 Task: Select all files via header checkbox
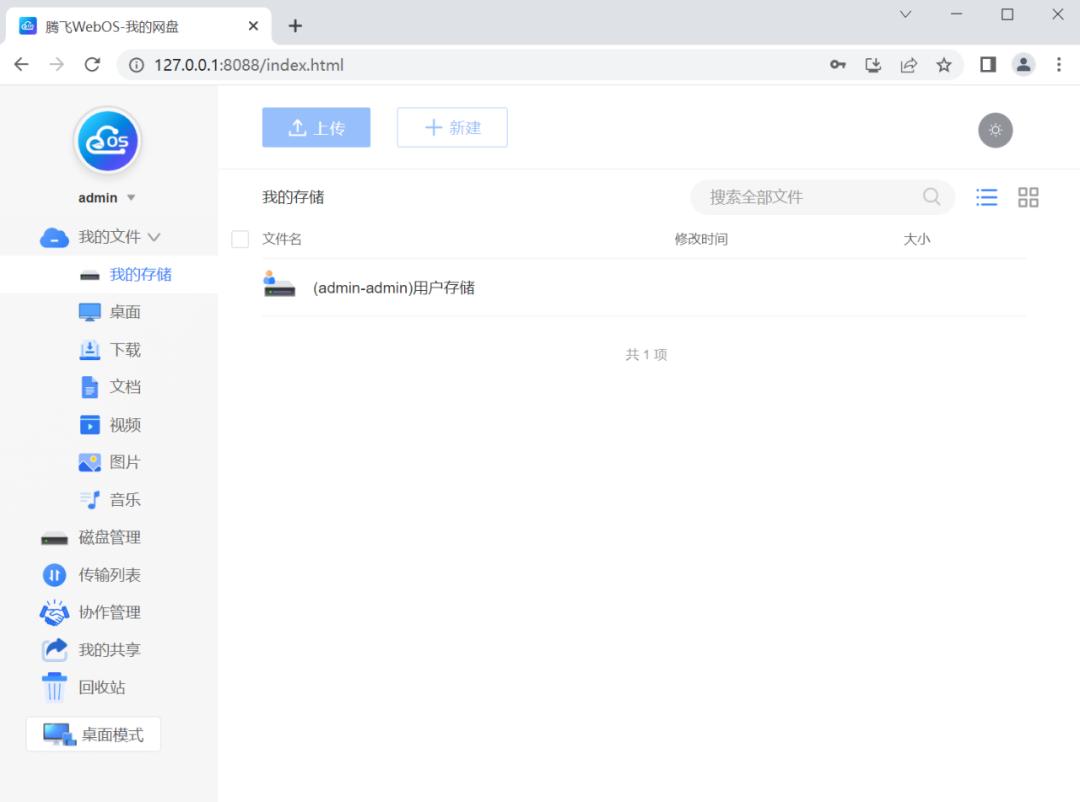coord(239,239)
